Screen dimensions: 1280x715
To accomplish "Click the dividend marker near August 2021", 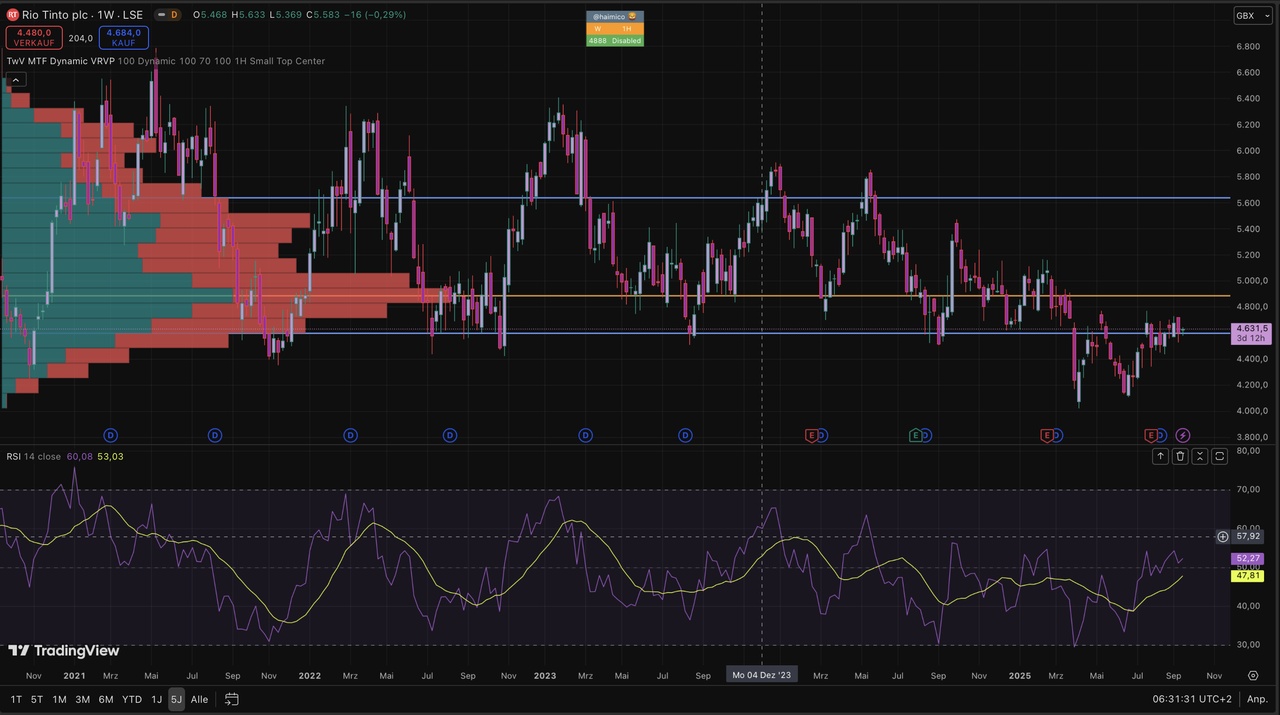I will click(215, 435).
